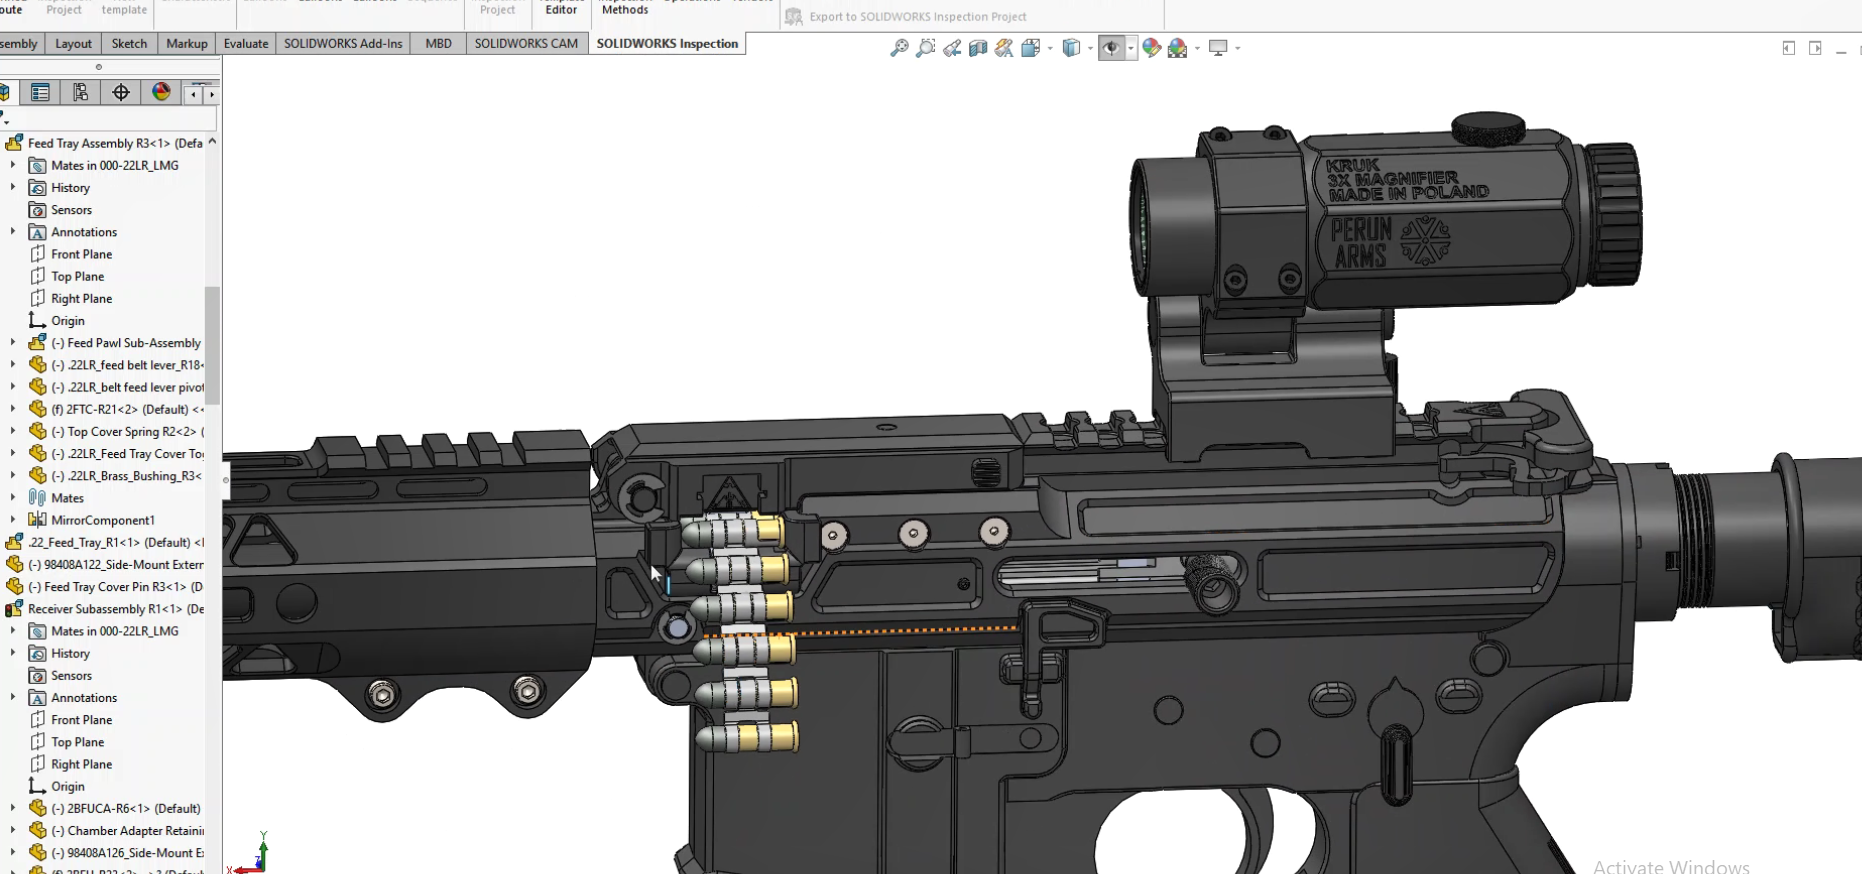This screenshot has height=874, width=1862.
Task: Select the Zoom to Area tool
Action: [x=925, y=48]
